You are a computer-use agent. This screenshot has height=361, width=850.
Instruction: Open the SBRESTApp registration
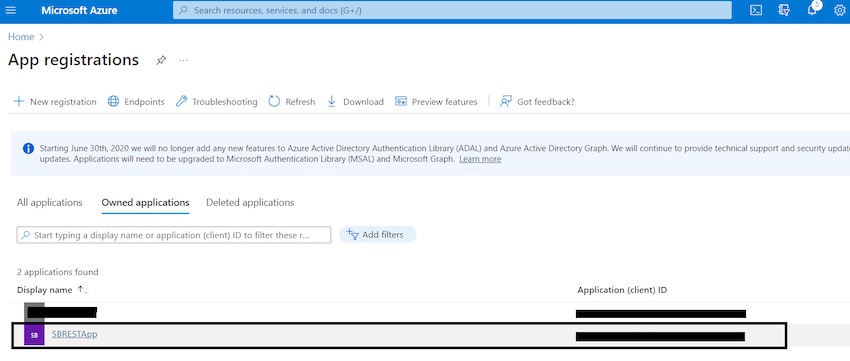point(74,334)
